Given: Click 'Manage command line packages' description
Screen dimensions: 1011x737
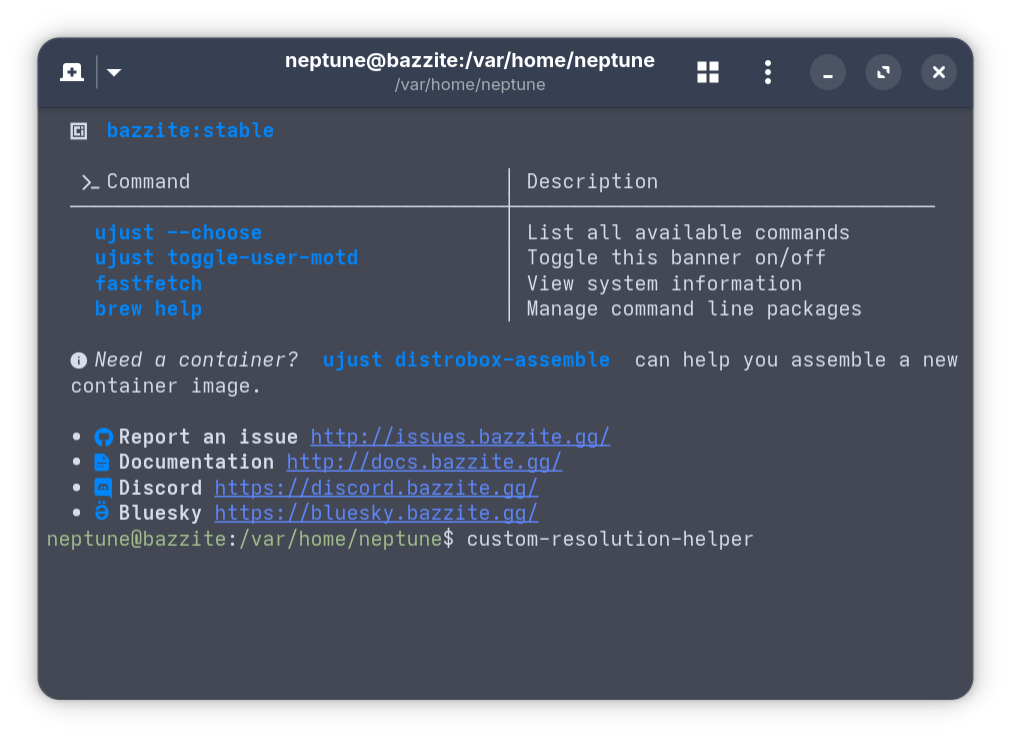Looking at the screenshot, I should click(x=694, y=309).
